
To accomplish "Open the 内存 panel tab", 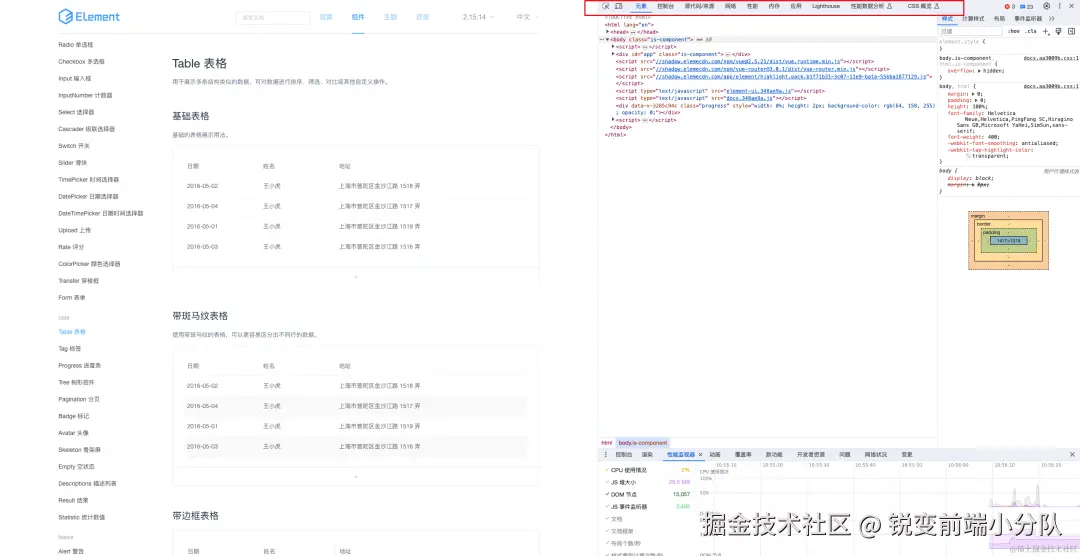I will [x=774, y=6].
